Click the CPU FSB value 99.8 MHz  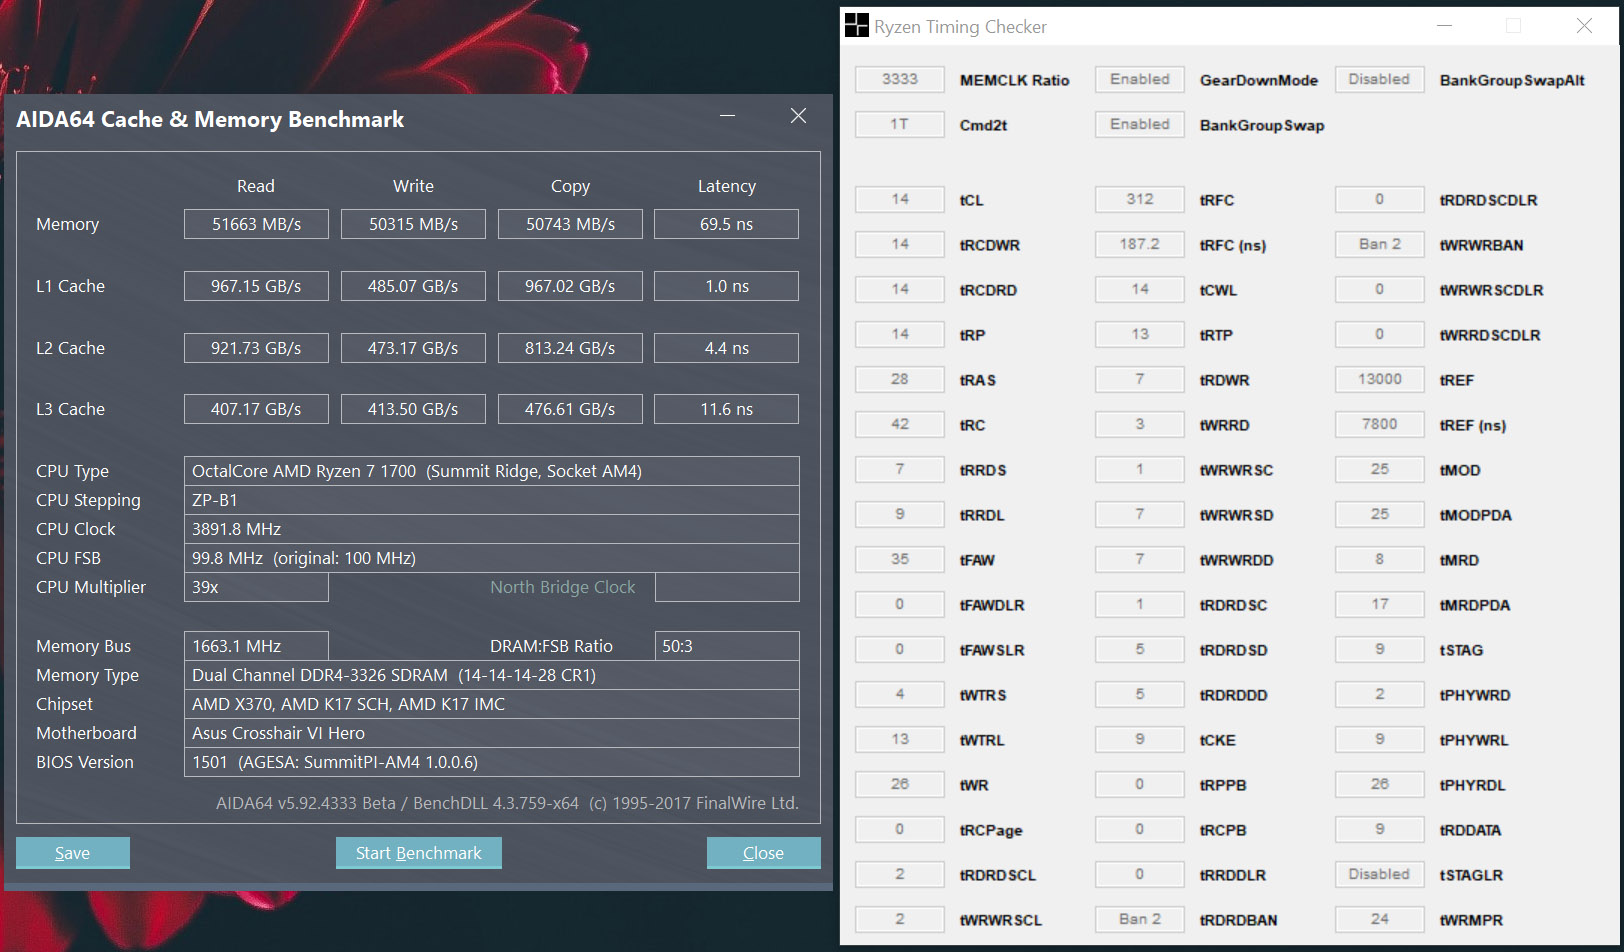click(492, 558)
